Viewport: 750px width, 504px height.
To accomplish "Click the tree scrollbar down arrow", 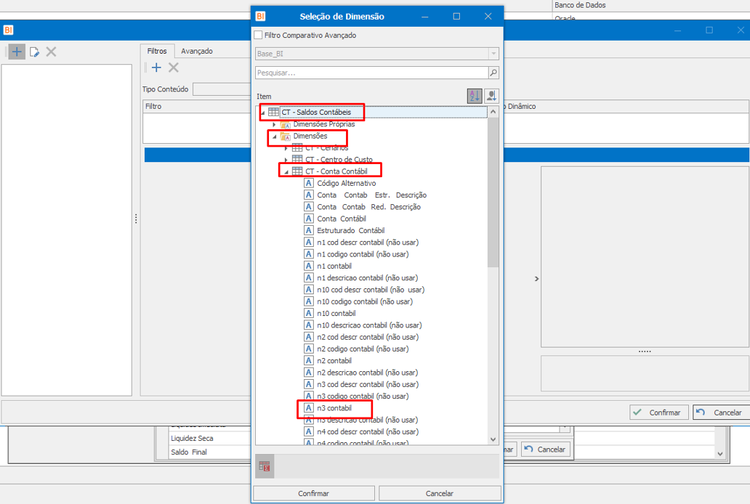I will point(493,439).
